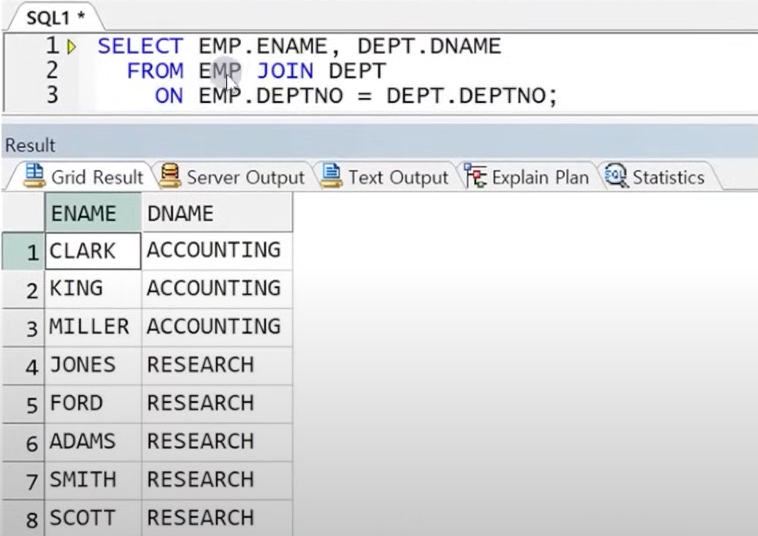Open the Explain Plan tab
The width and height of the screenshot is (758, 536).
[x=527, y=177]
